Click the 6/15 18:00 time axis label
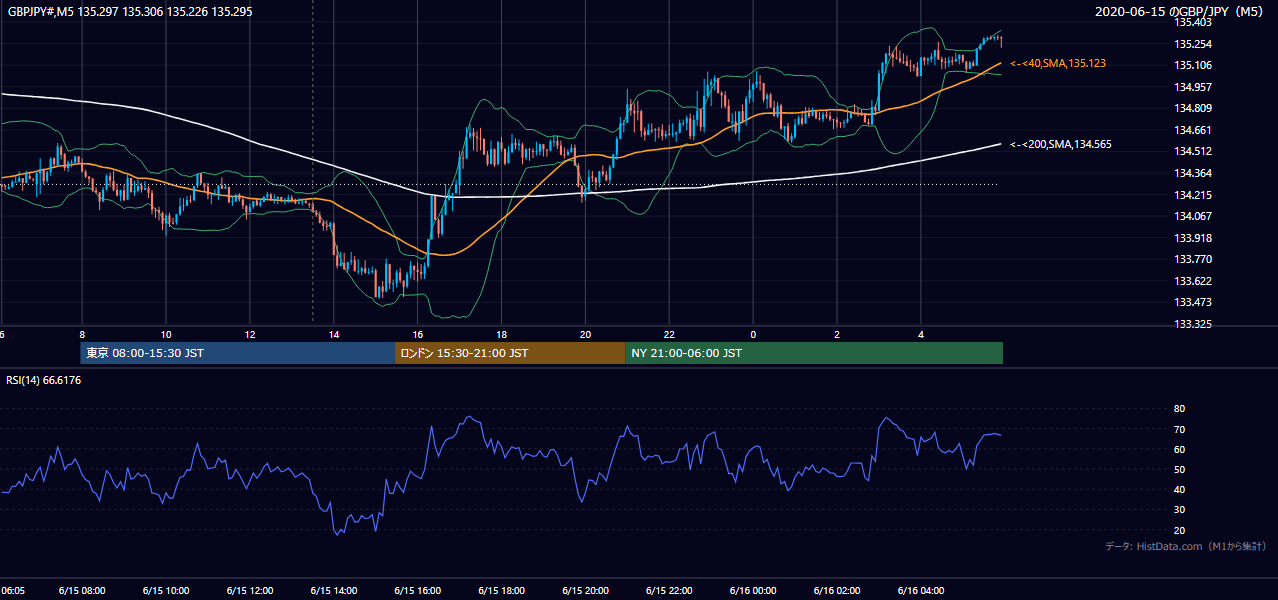Screen dimensions: 1278x600 click(x=502, y=591)
